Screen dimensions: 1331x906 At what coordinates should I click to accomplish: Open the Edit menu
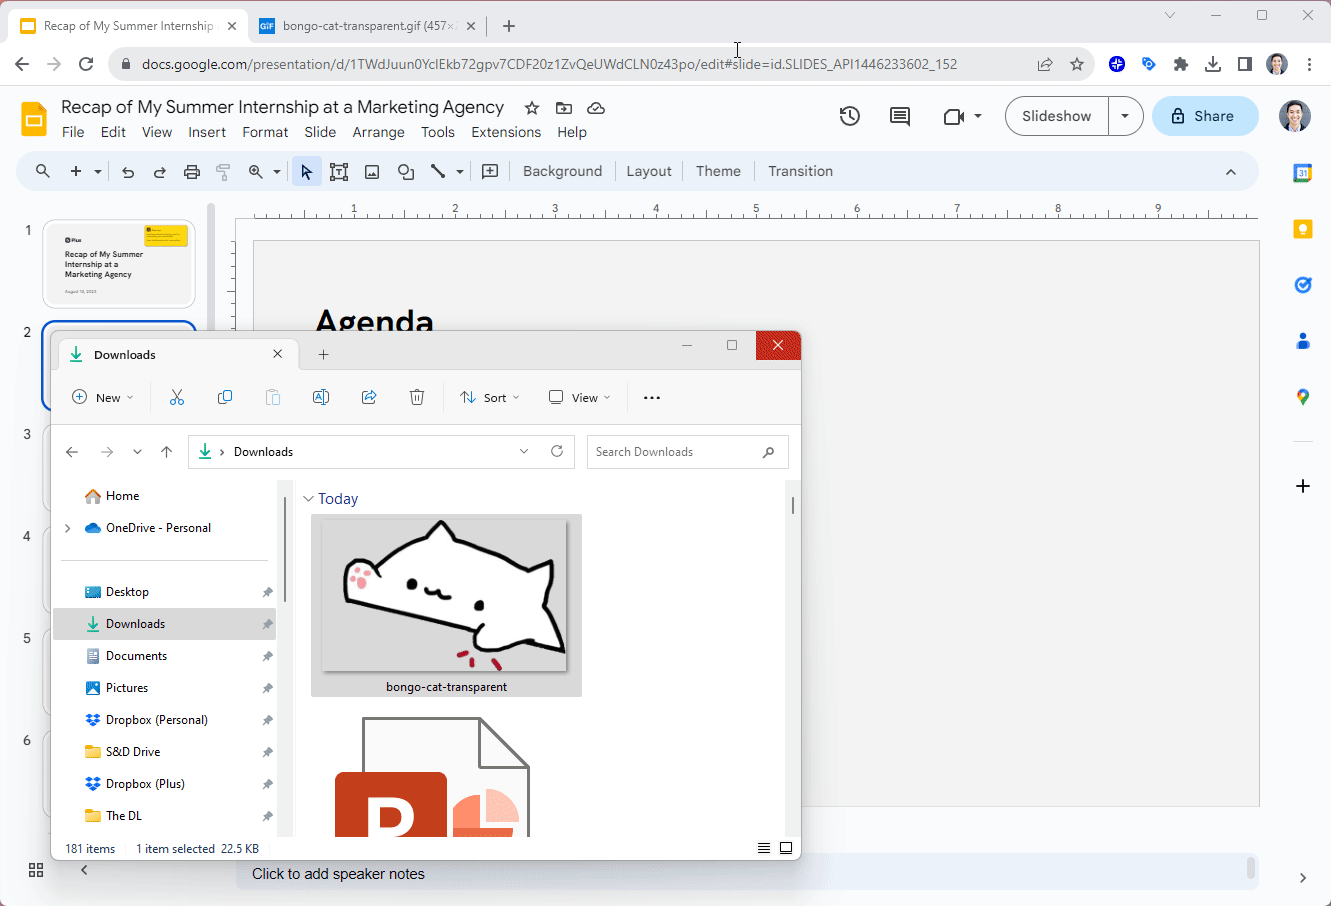point(114,132)
